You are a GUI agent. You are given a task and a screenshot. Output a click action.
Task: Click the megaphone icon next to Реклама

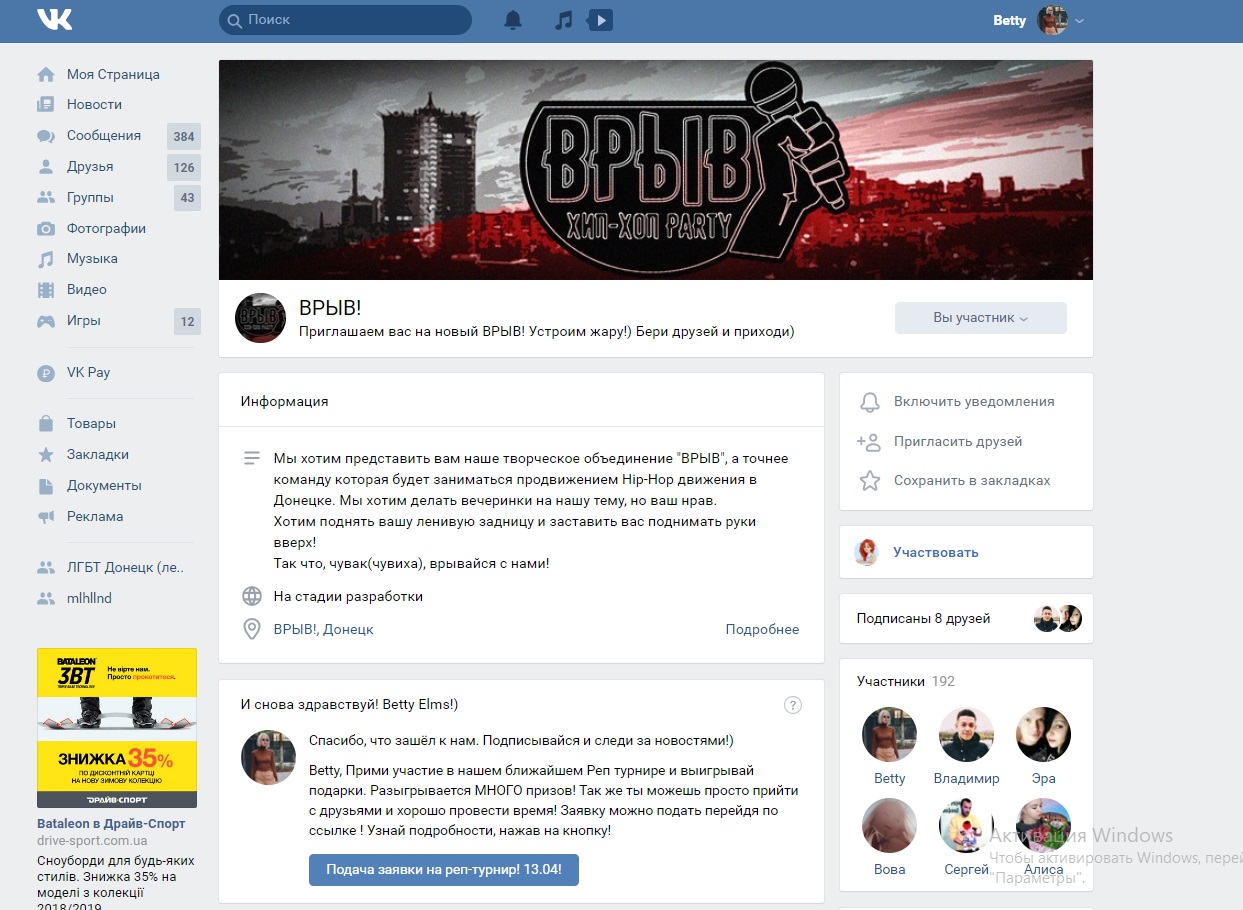[x=46, y=517]
